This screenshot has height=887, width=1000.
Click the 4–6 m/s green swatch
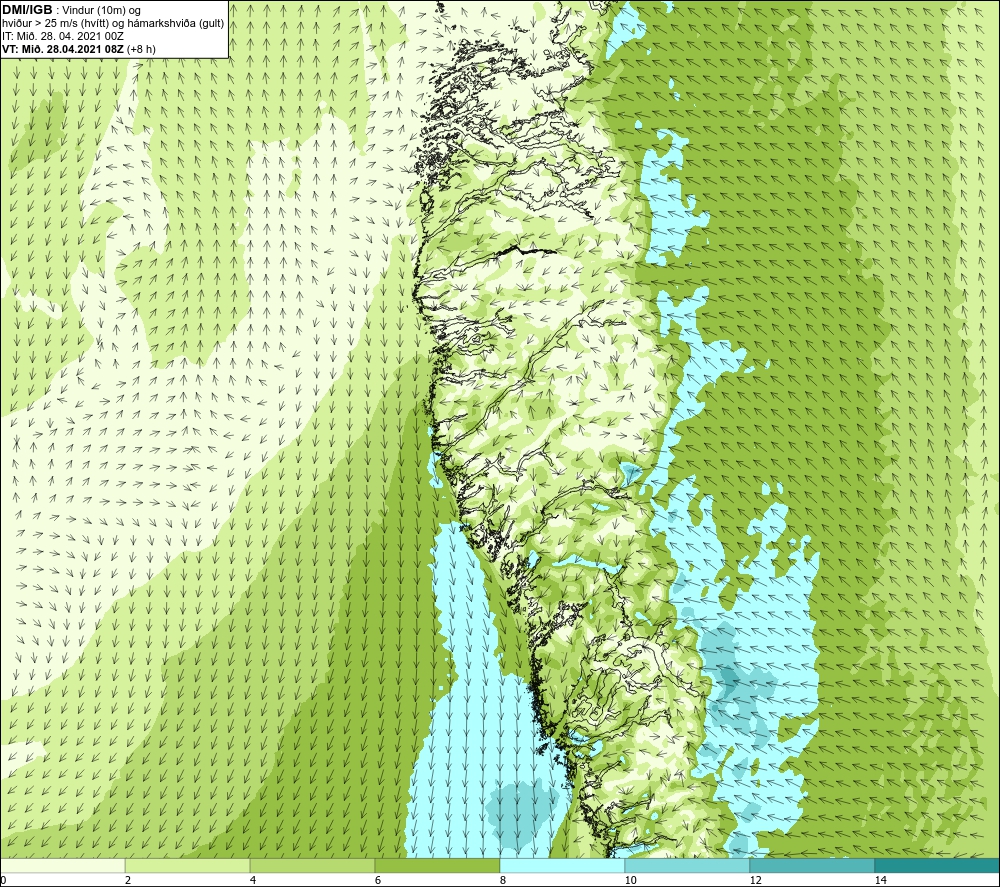[x=312, y=865]
